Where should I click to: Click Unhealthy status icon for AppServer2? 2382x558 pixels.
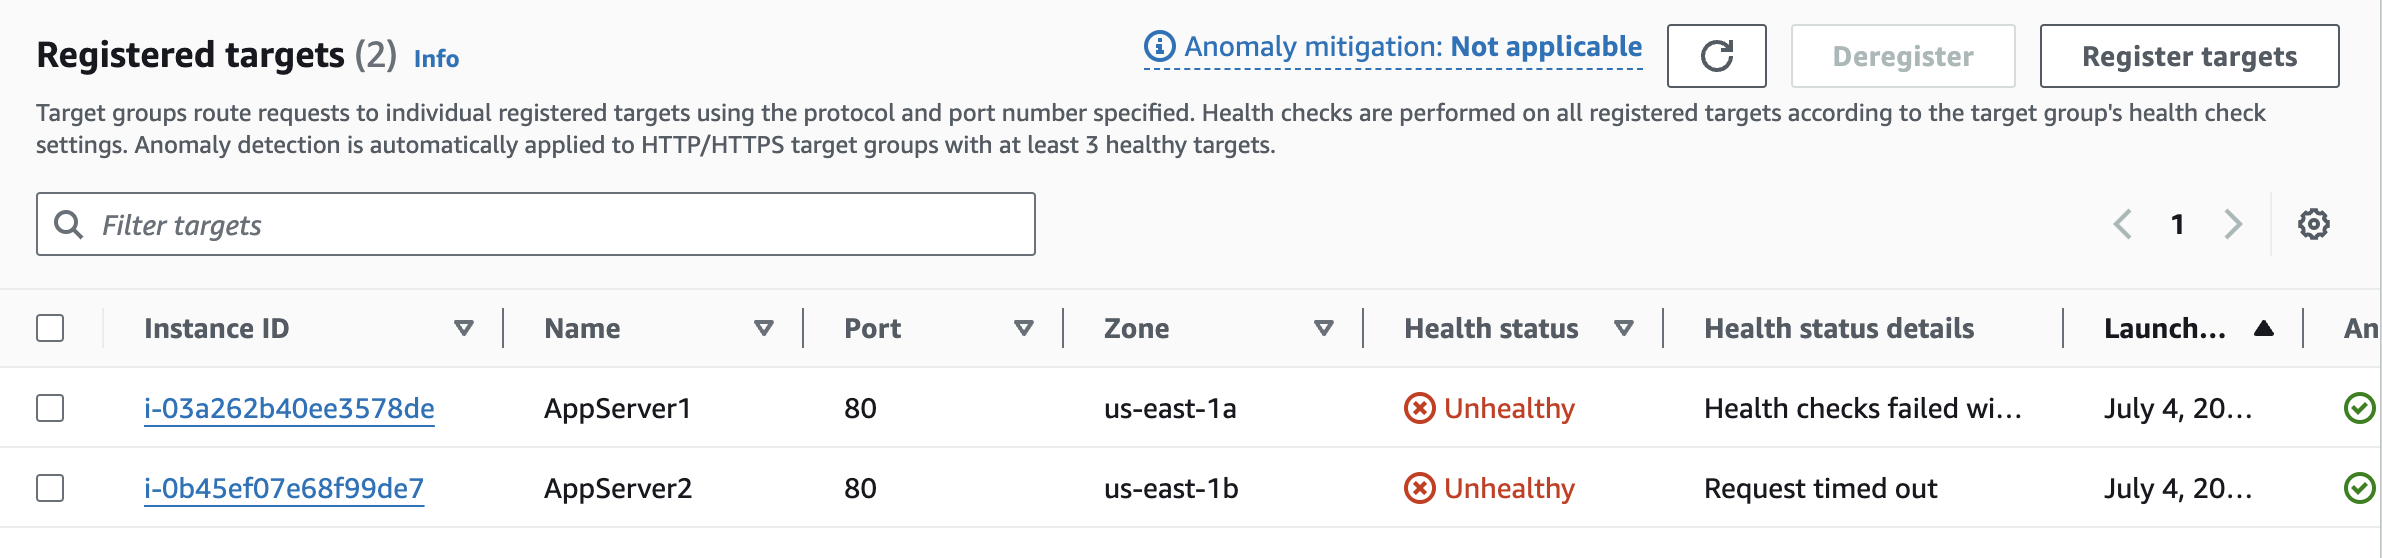(1419, 488)
